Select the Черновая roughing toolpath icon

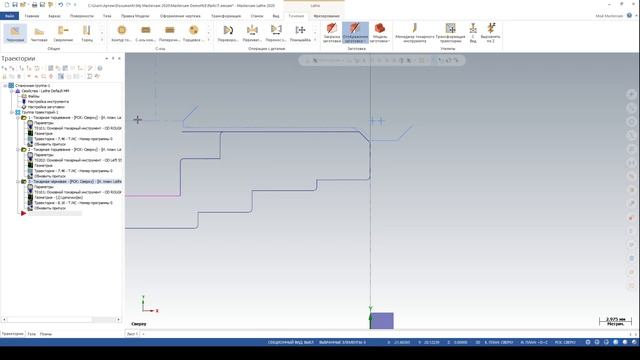click(x=15, y=33)
